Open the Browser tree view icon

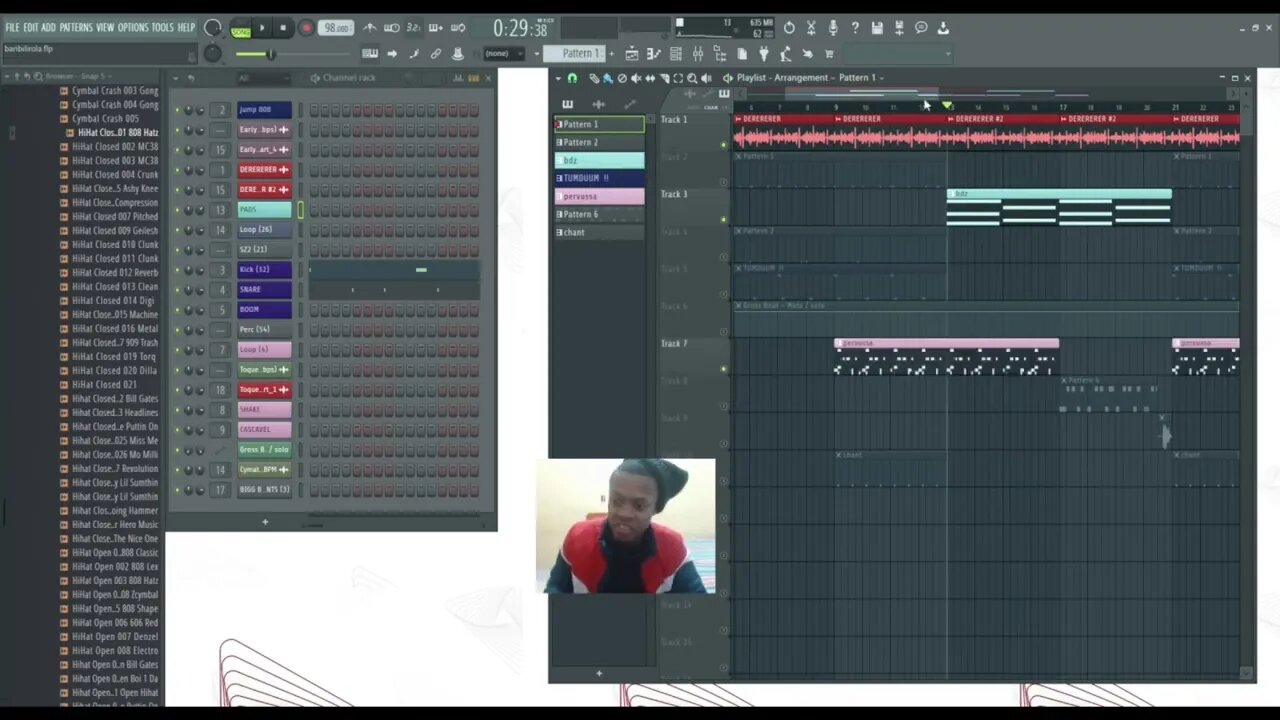coord(720,53)
